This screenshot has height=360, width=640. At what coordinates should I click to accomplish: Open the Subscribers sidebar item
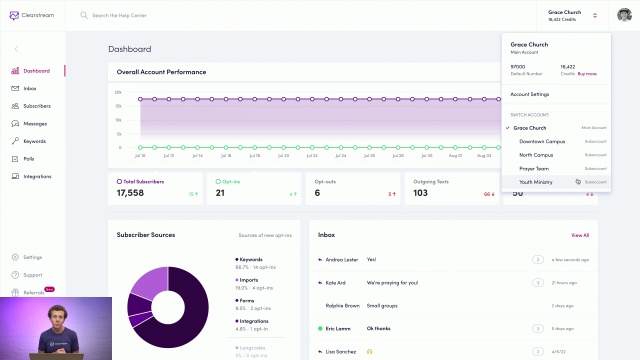click(x=37, y=106)
